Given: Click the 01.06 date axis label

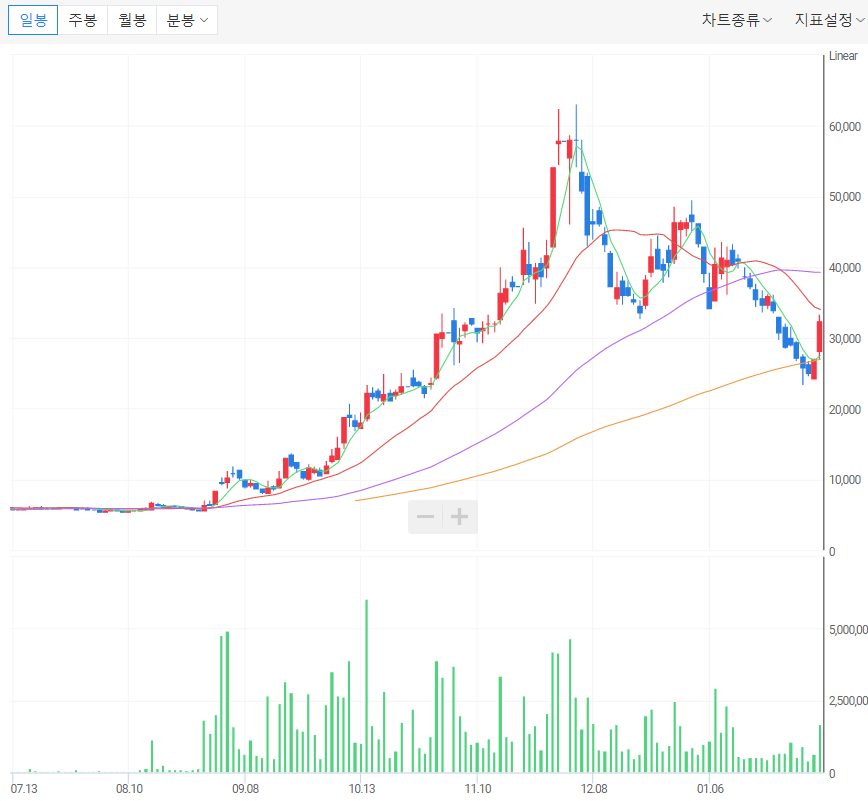Looking at the screenshot, I should 710,789.
